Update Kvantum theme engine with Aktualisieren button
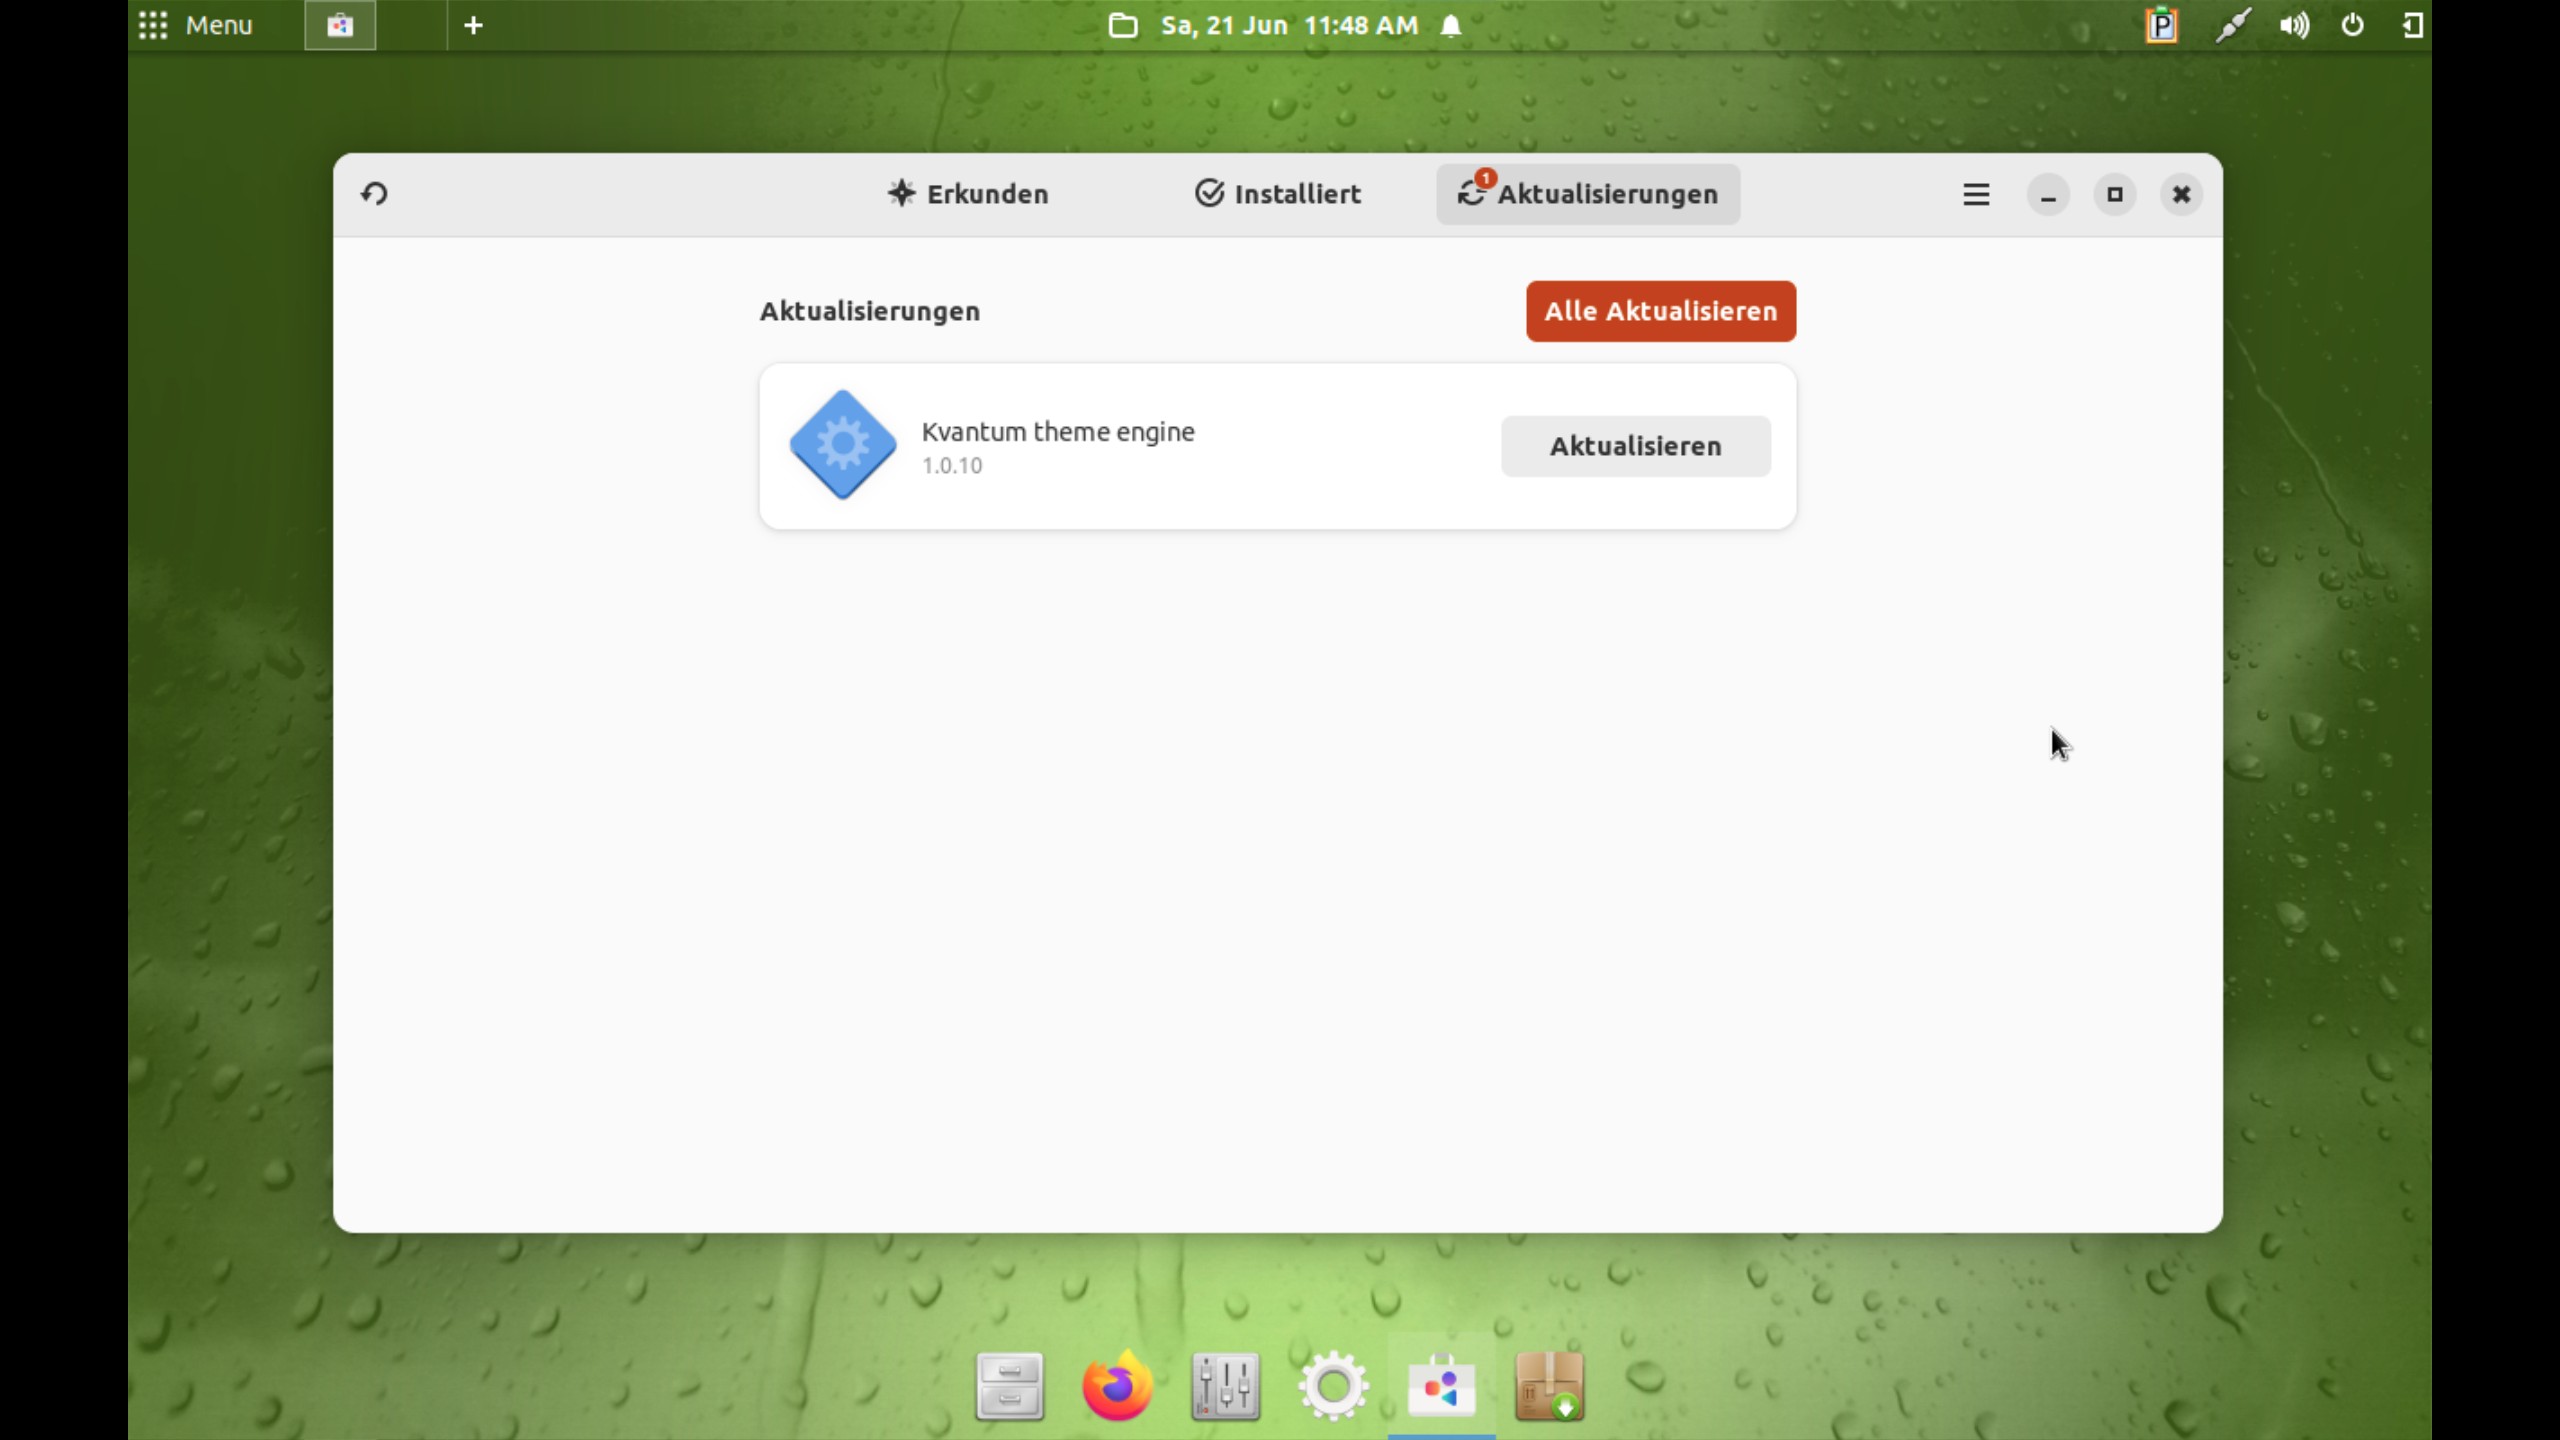2560x1440 pixels. pos(1635,446)
